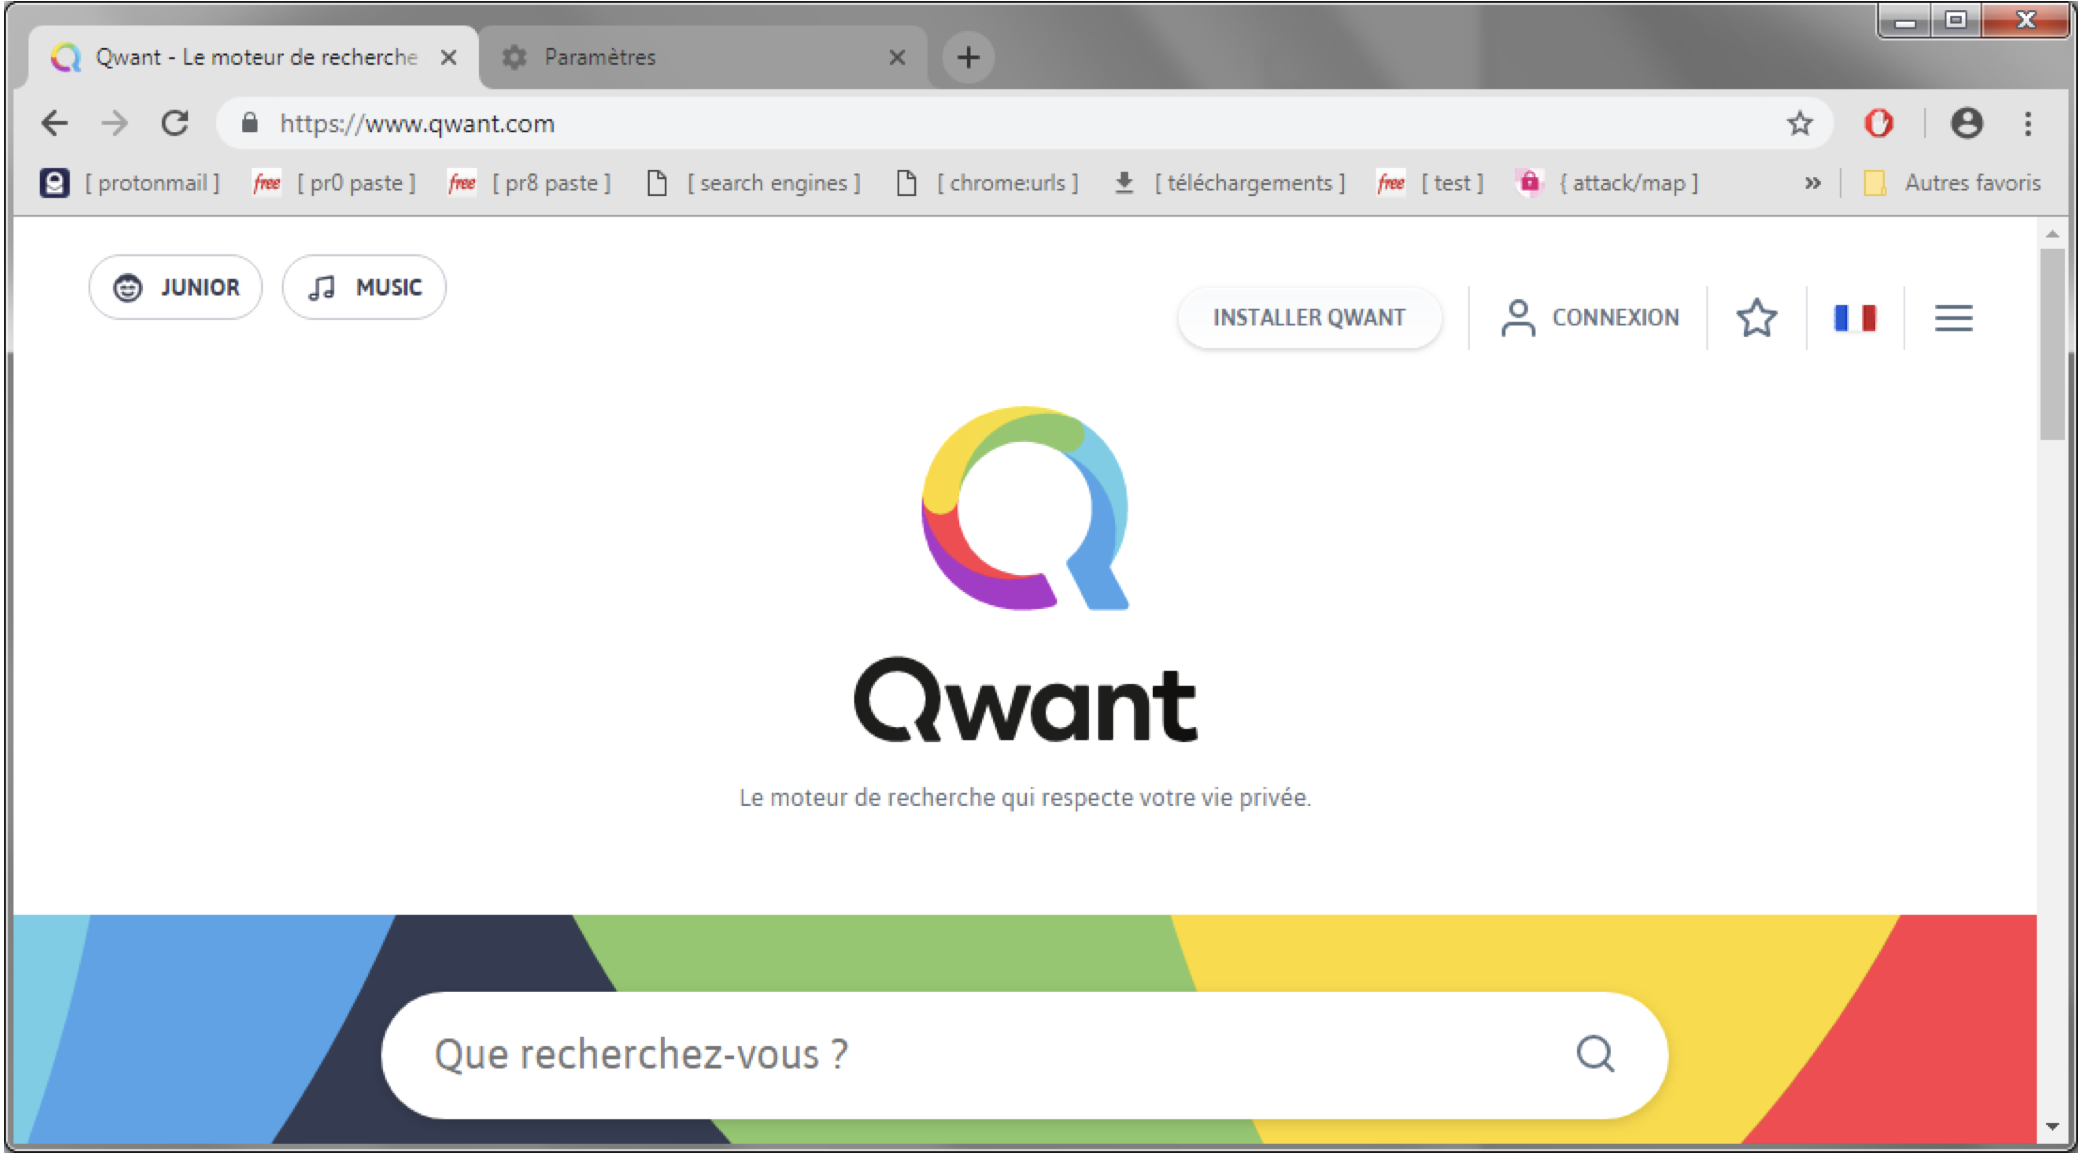2078x1154 pixels.
Task: Open the pr0 paste bookmark
Action: pos(335,183)
